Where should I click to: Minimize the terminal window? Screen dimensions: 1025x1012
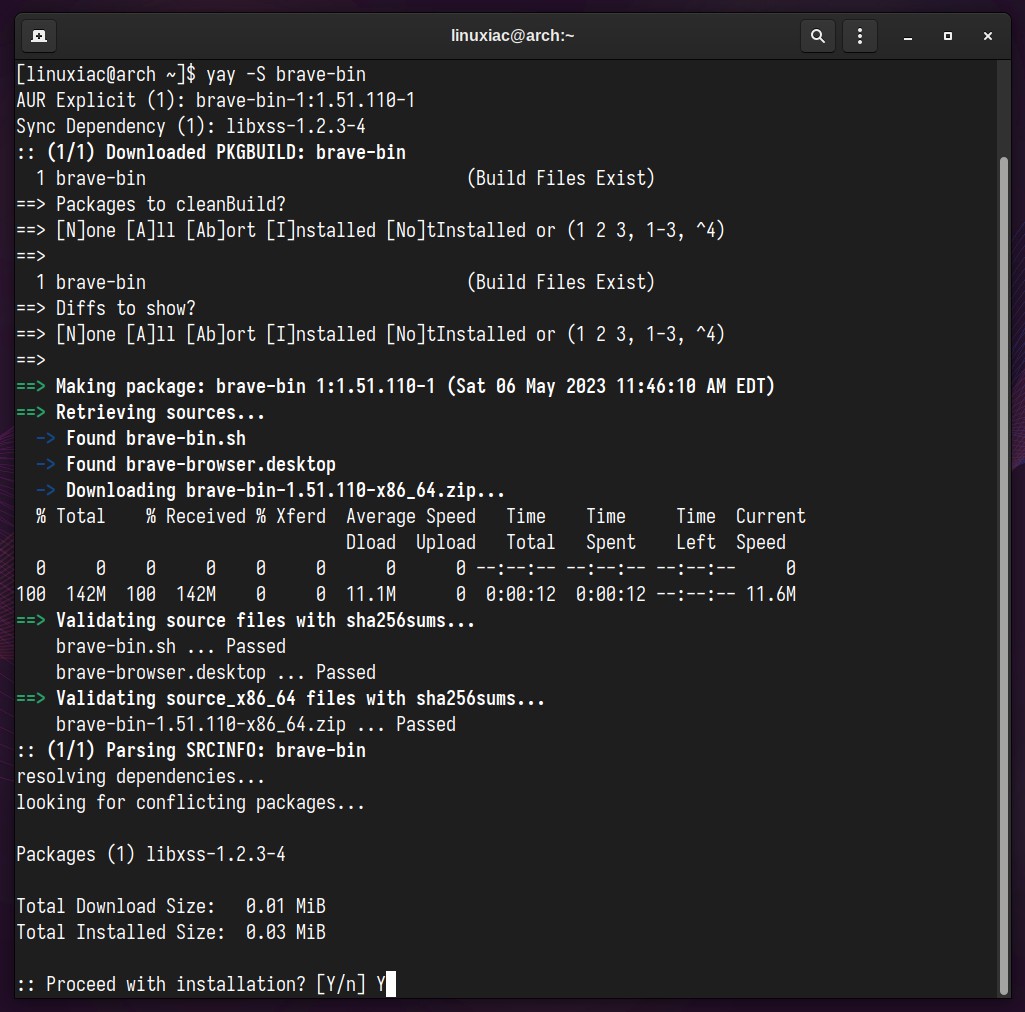(907, 37)
